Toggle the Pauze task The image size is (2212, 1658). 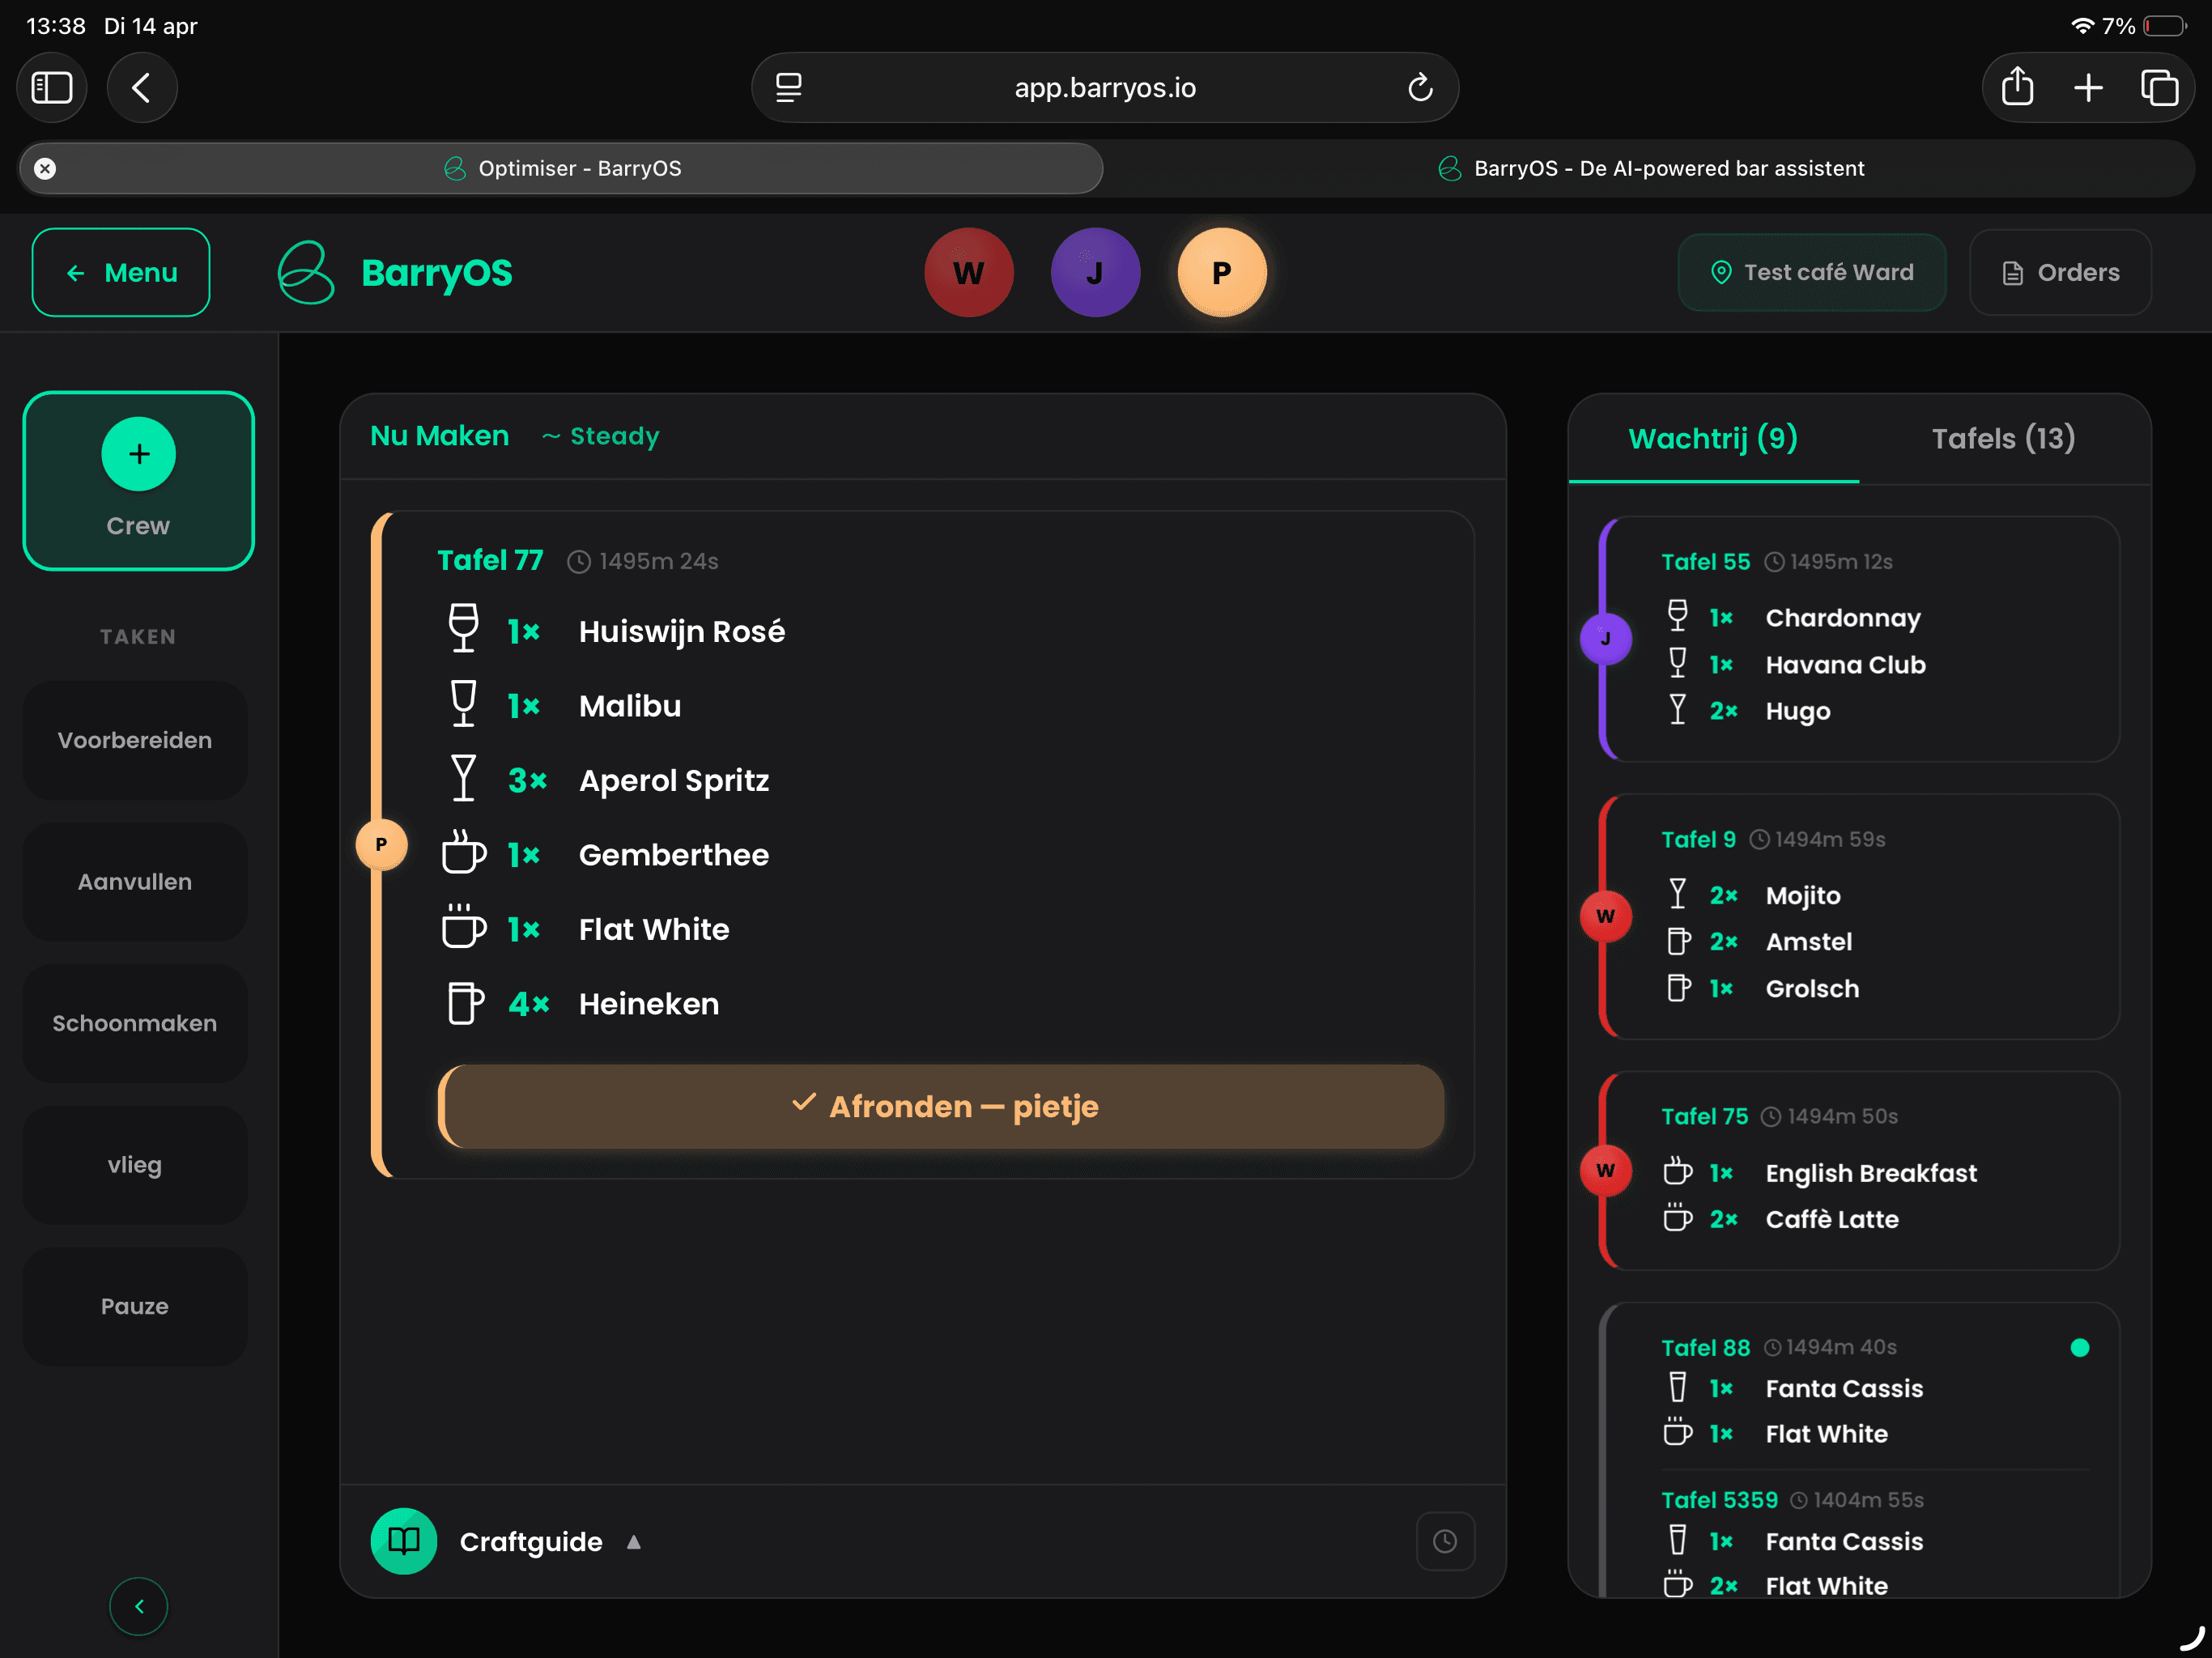tap(135, 1306)
